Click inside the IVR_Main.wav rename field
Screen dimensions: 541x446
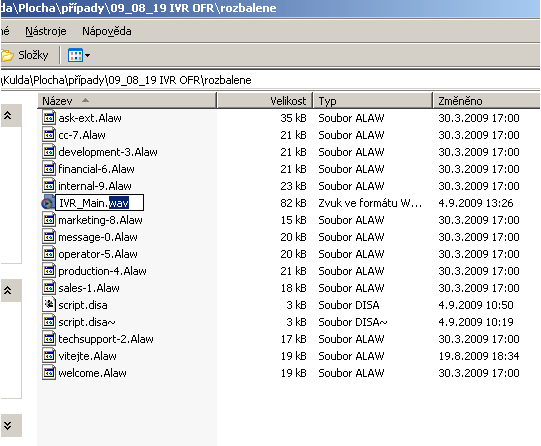[99, 203]
